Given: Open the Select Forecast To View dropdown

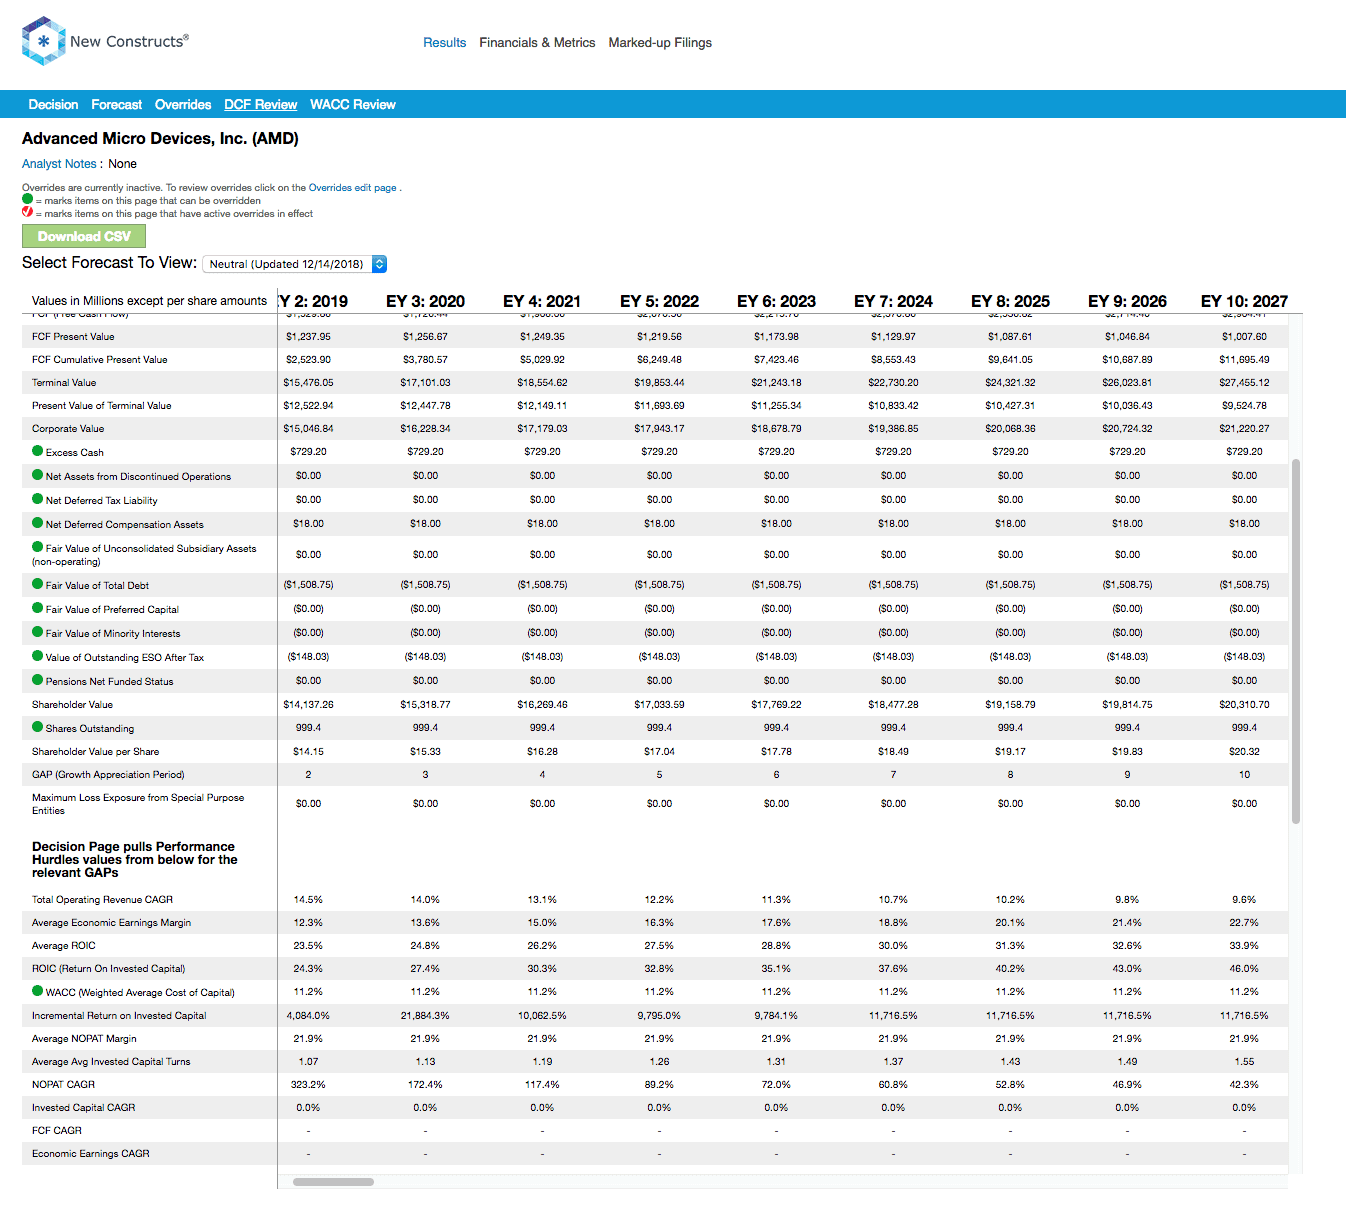Looking at the screenshot, I should pyautogui.click(x=295, y=264).
